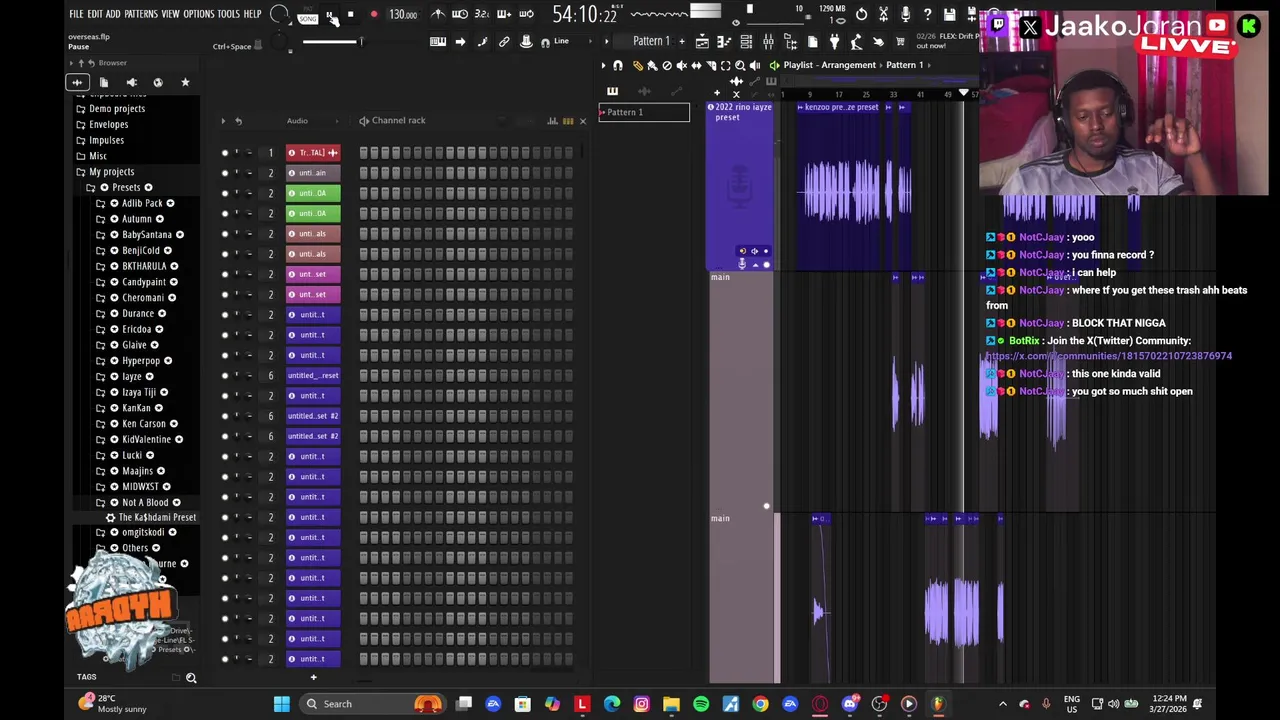The image size is (1280, 720).
Task: Open the Mixer view icon
Action: coord(768,41)
